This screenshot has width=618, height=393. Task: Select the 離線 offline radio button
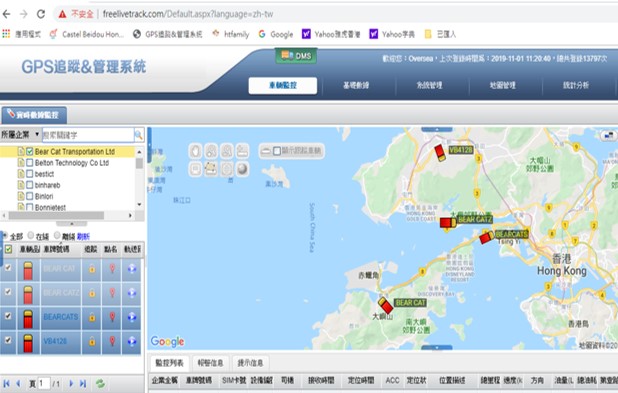pyautogui.click(x=57, y=236)
